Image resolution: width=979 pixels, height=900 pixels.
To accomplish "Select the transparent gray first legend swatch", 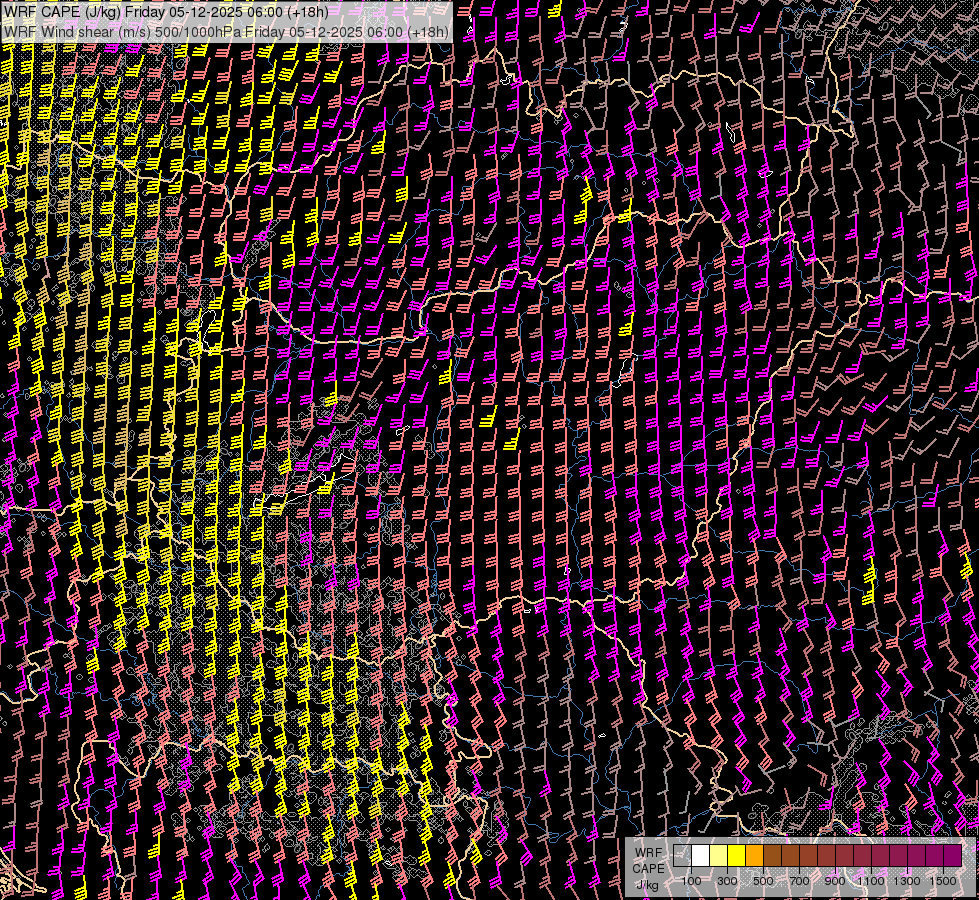I will [x=682, y=855].
